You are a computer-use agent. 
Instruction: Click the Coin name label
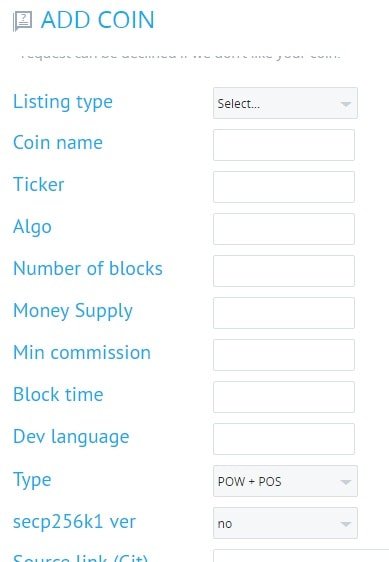58,143
